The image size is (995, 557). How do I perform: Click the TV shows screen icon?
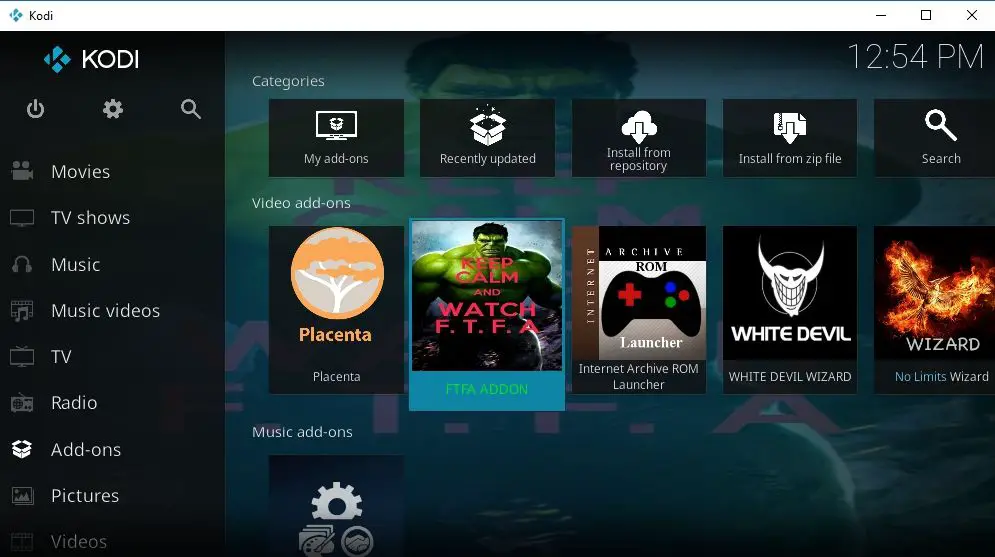(x=22, y=218)
